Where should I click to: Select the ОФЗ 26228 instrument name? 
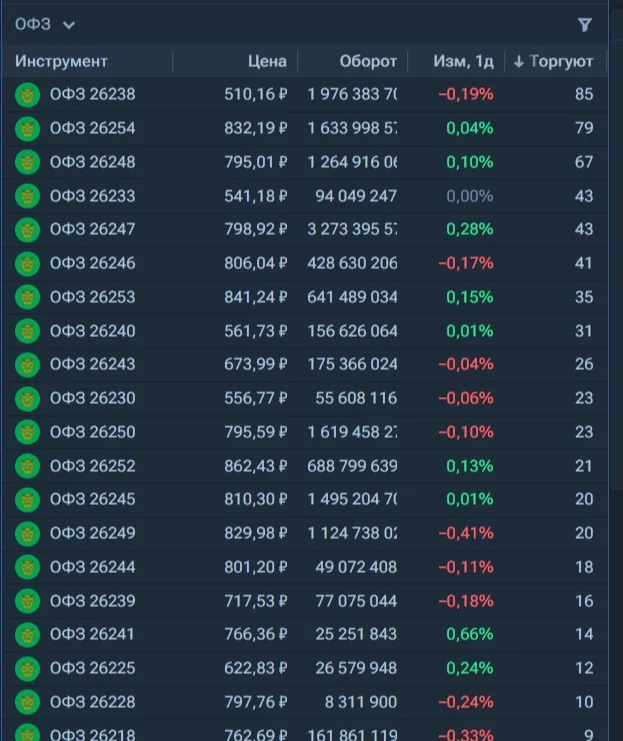pyautogui.click(x=93, y=702)
